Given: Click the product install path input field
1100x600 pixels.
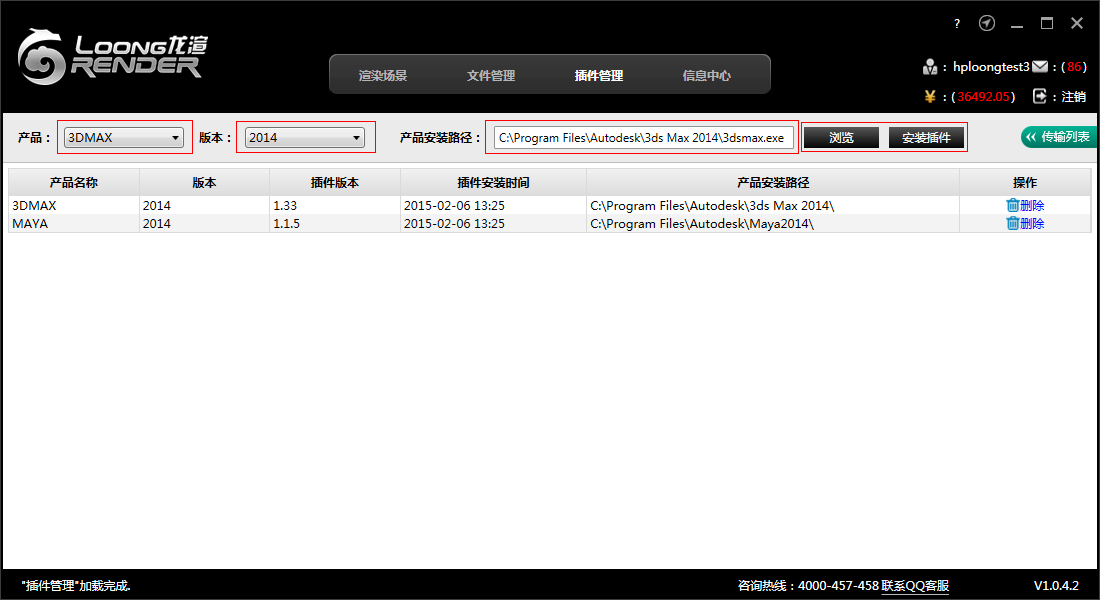Looking at the screenshot, I should [x=643, y=138].
